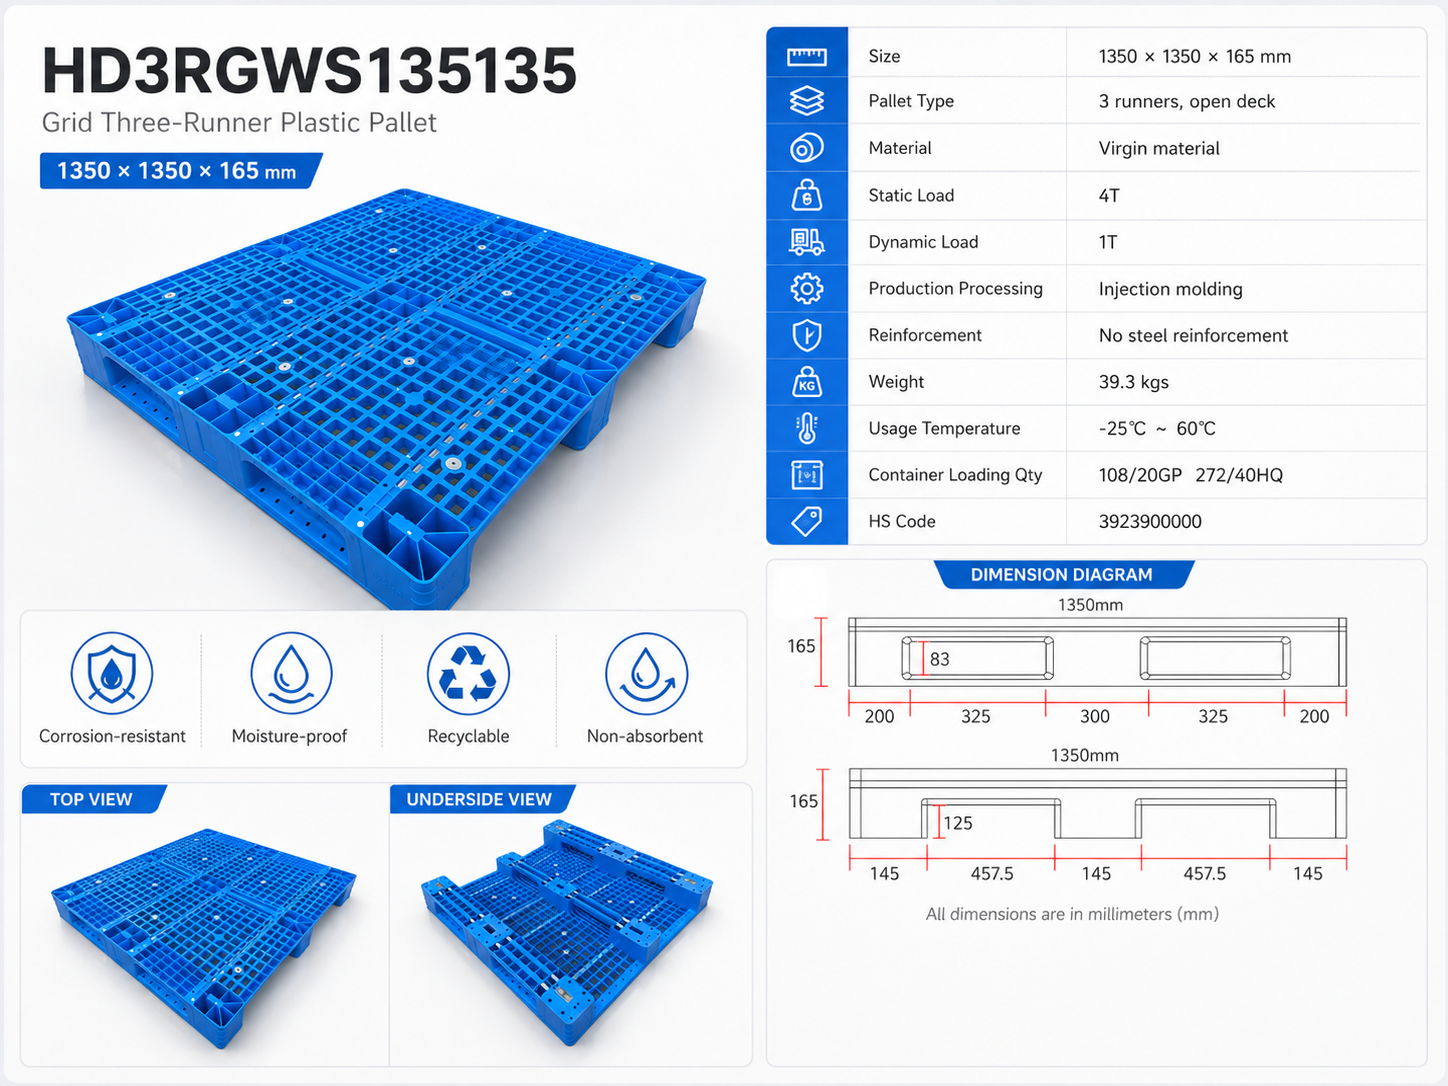This screenshot has height=1086, width=1448.
Task: Click the lower diagram 1350mm width label
Action: point(1084,756)
